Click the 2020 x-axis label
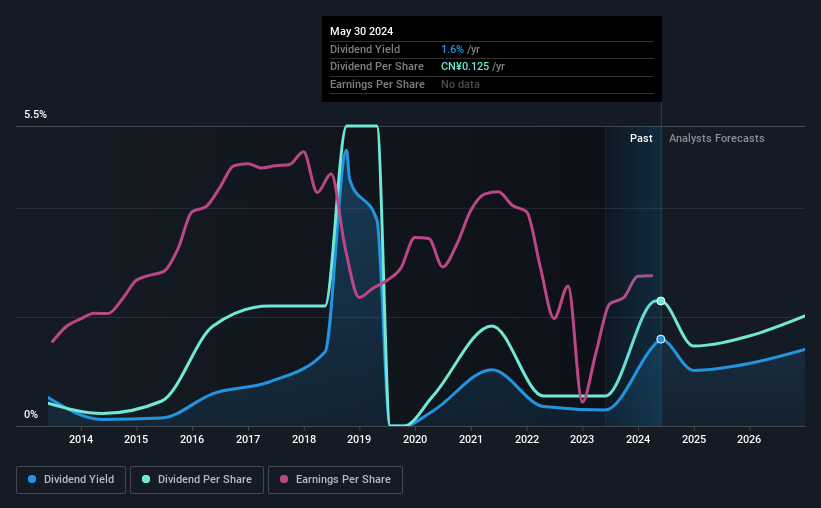 tap(415, 439)
